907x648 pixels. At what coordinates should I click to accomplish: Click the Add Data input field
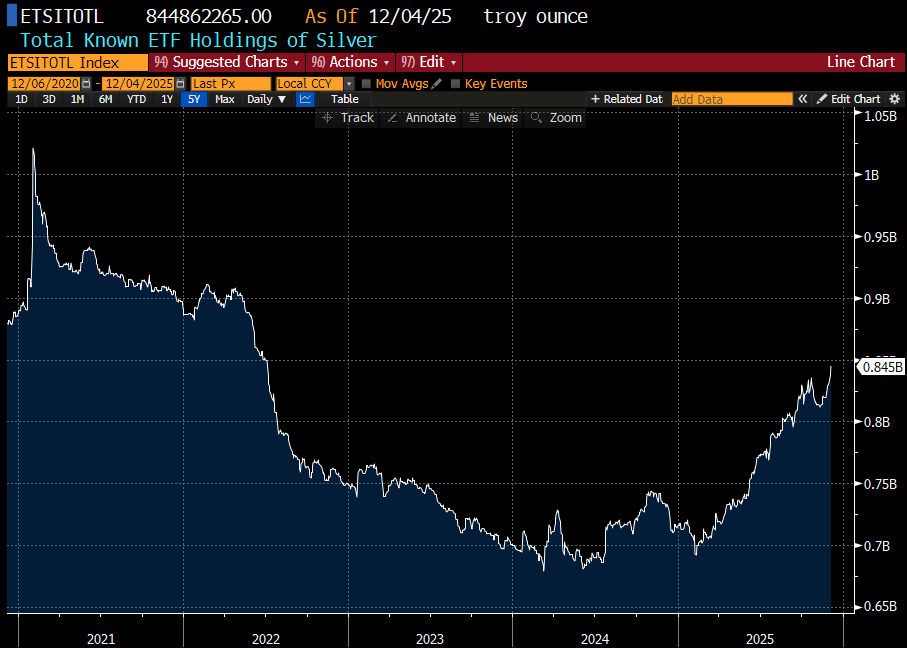click(730, 99)
